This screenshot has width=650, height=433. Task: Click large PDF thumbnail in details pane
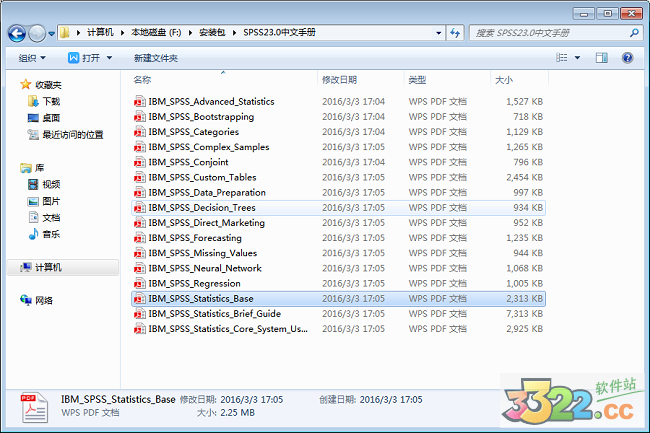click(x=34, y=408)
